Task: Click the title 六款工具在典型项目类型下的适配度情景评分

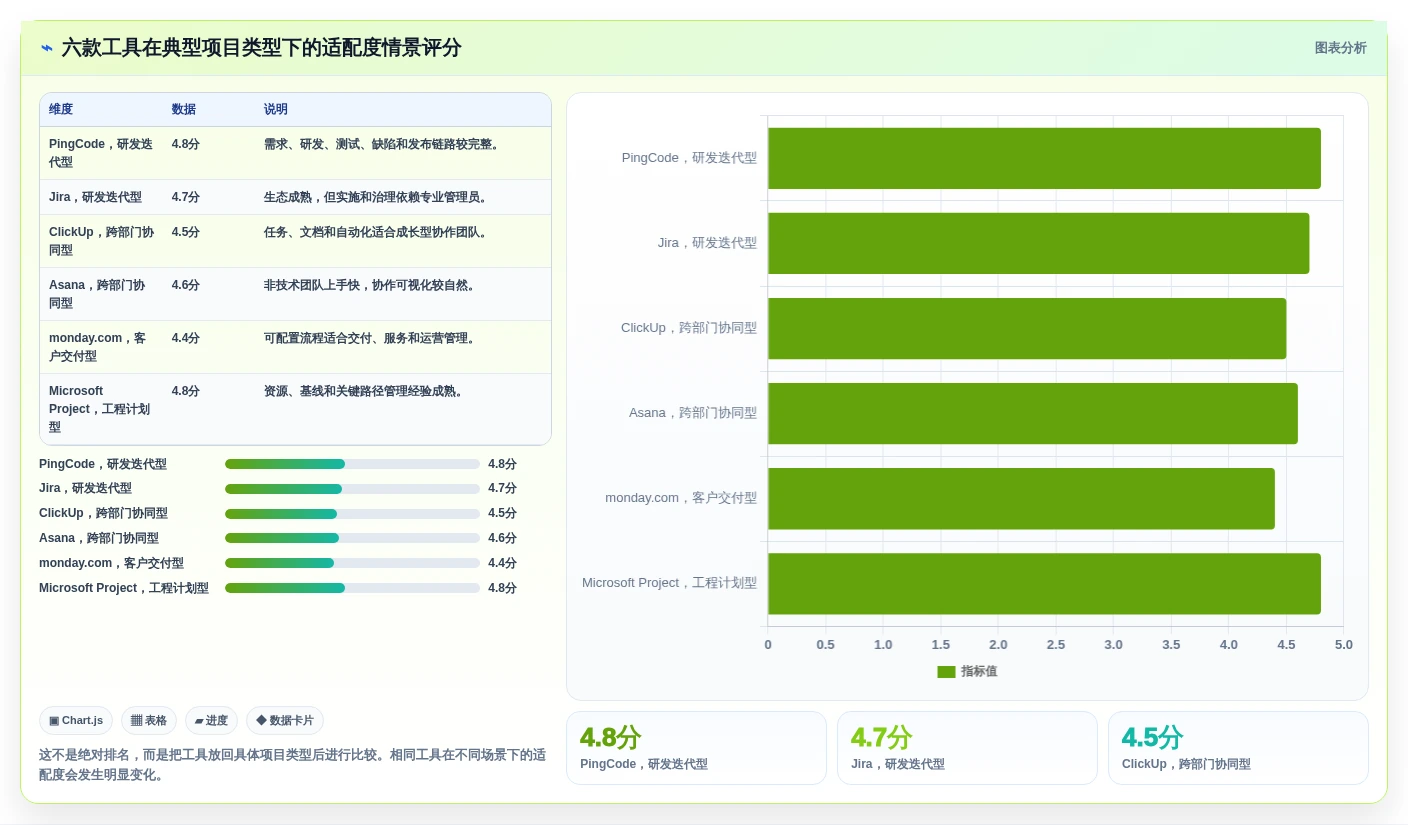Action: click(x=261, y=48)
